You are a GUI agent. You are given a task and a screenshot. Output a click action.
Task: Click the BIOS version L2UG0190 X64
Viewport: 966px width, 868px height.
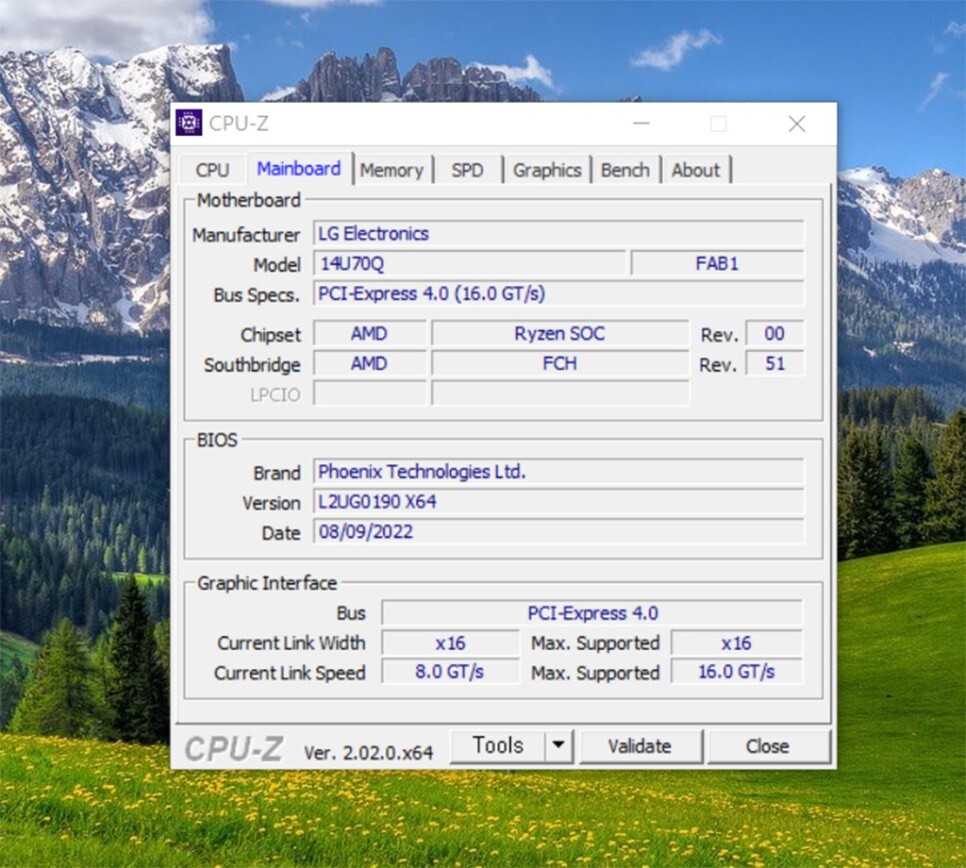[x=559, y=502]
